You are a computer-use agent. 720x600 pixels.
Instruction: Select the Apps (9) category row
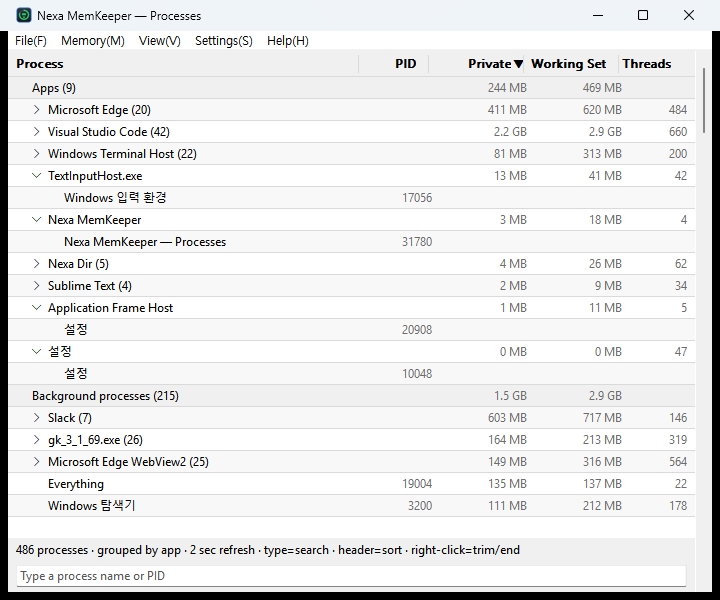click(x=352, y=88)
